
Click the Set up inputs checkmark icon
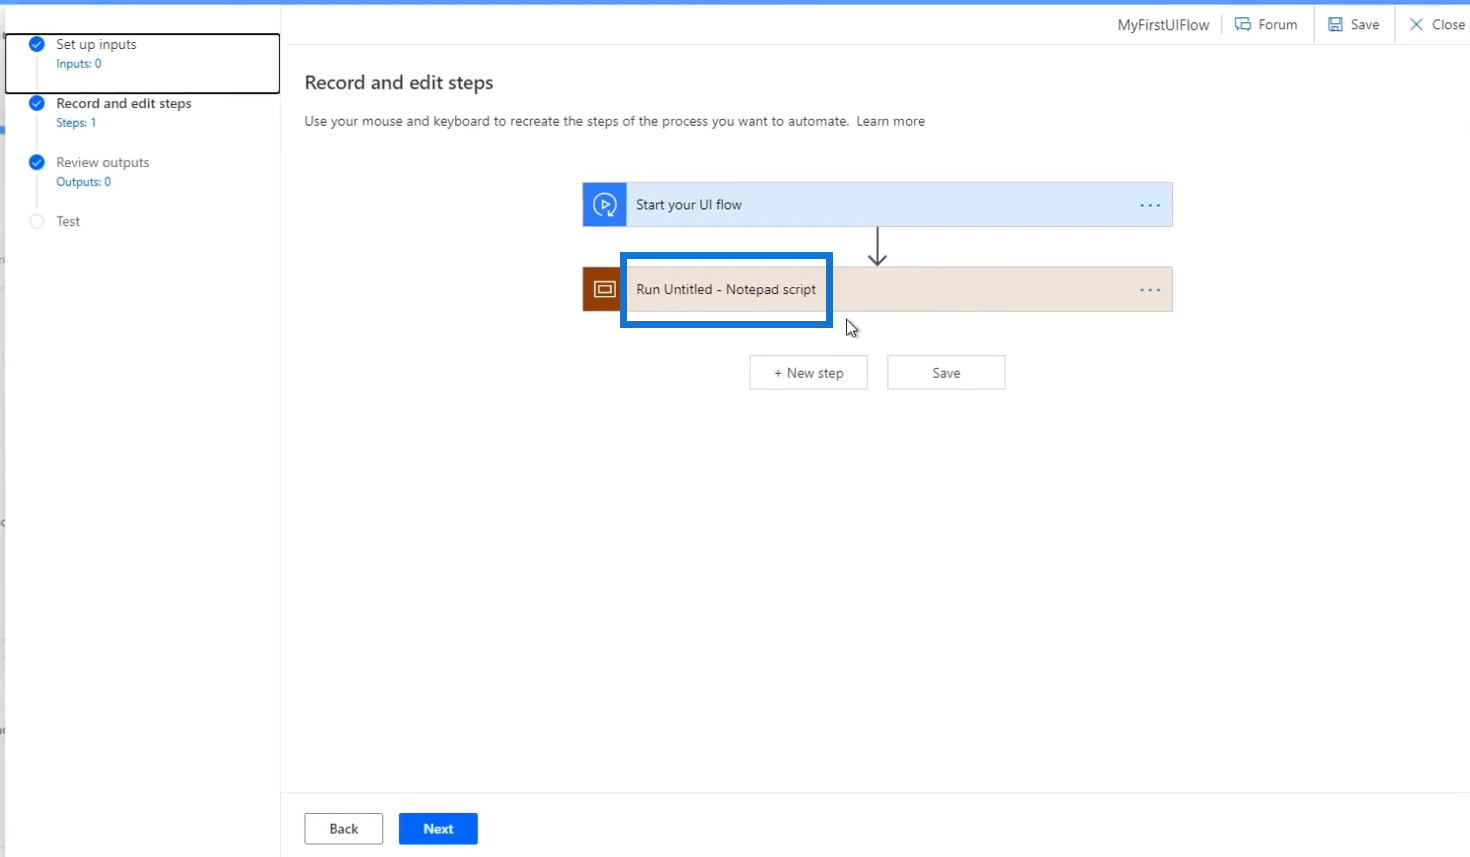37,44
